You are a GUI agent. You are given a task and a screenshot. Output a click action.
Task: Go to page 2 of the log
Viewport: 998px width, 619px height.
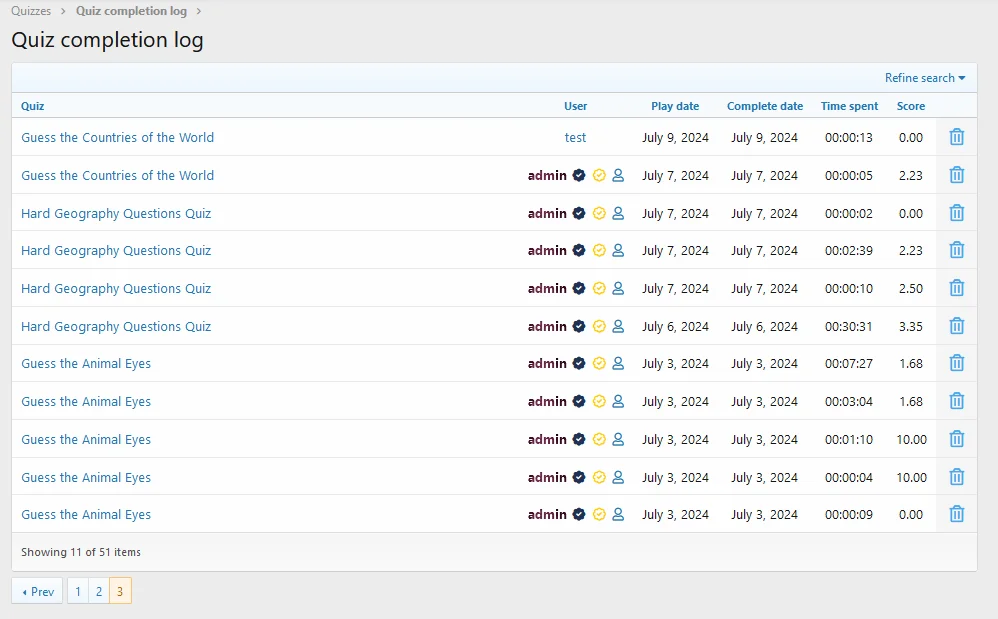(98, 592)
